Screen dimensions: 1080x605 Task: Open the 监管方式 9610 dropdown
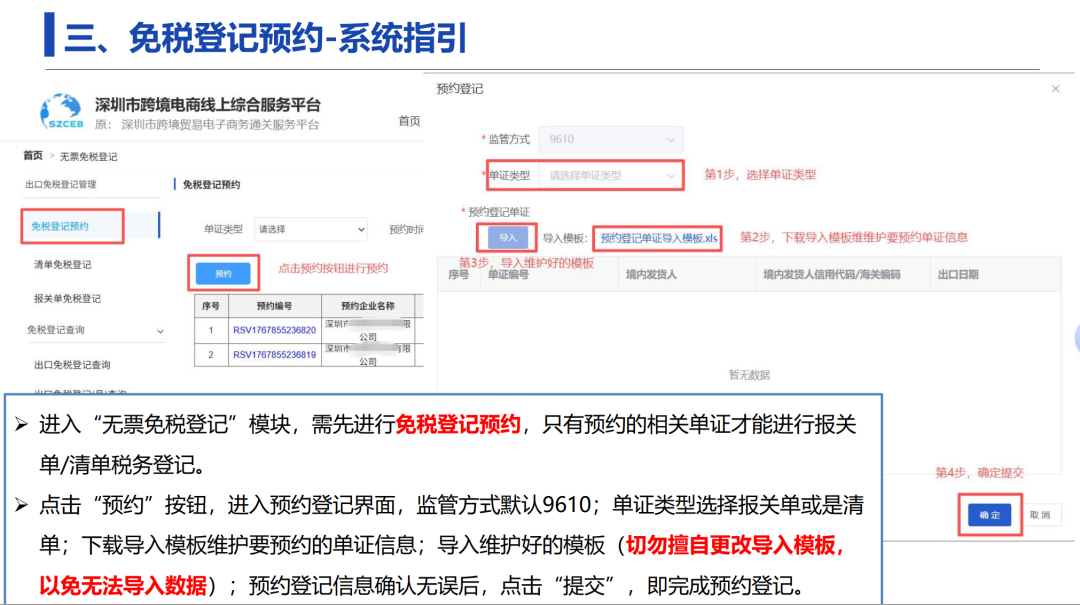coord(610,139)
